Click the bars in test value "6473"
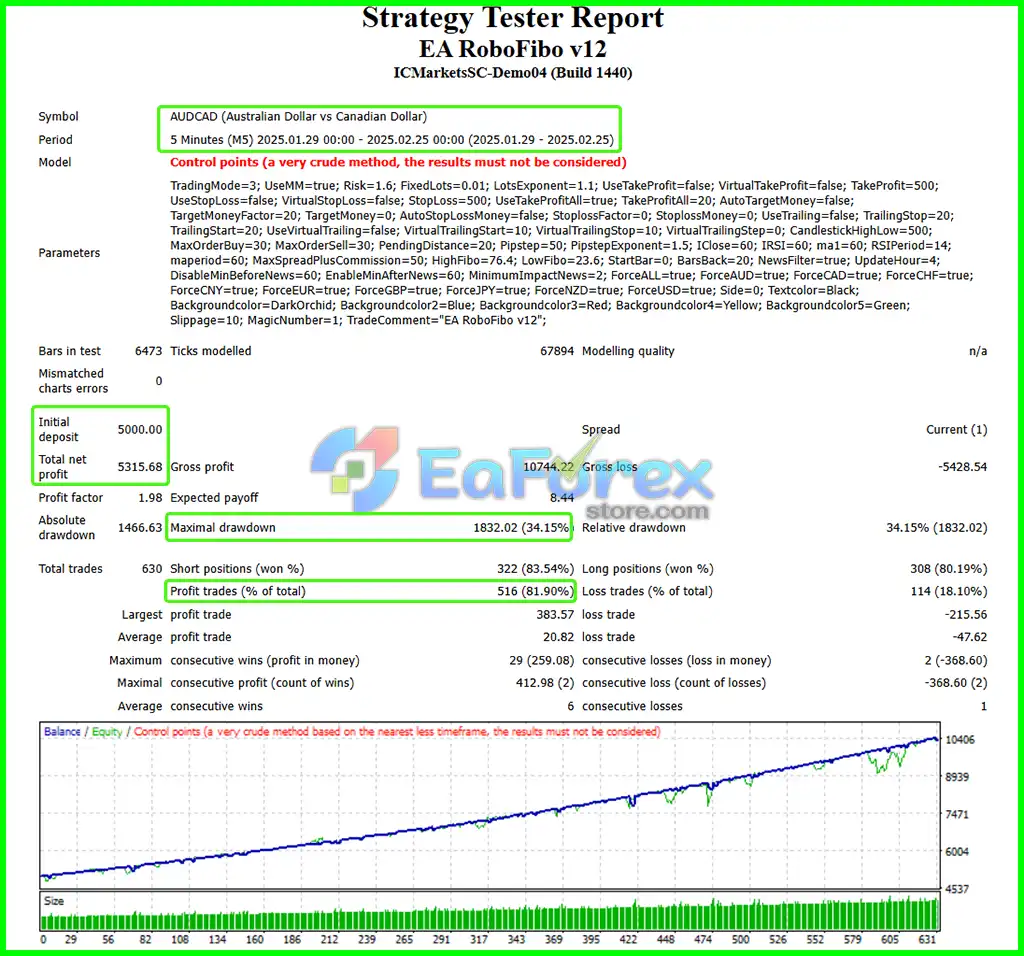Viewport: 1024px width, 956px height. [x=148, y=351]
